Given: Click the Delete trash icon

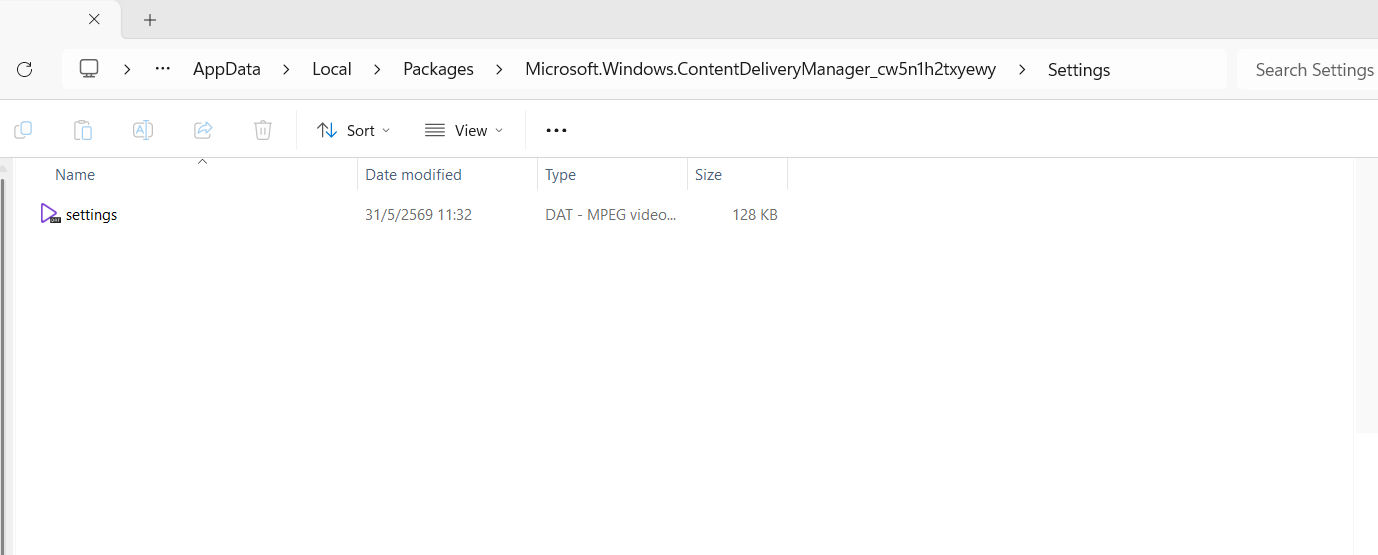Looking at the screenshot, I should pyautogui.click(x=263, y=130).
